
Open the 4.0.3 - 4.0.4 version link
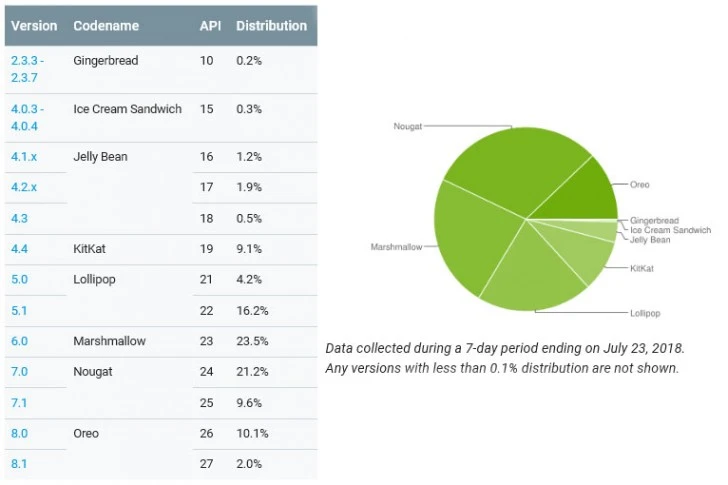[x=29, y=117]
